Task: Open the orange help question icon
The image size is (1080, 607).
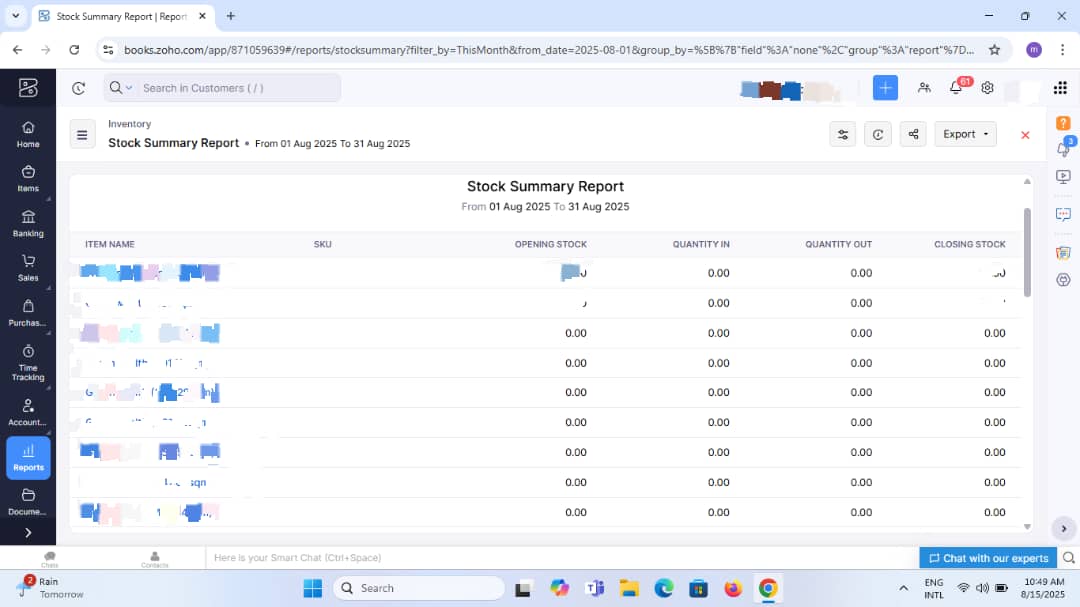Action: coord(1063,123)
